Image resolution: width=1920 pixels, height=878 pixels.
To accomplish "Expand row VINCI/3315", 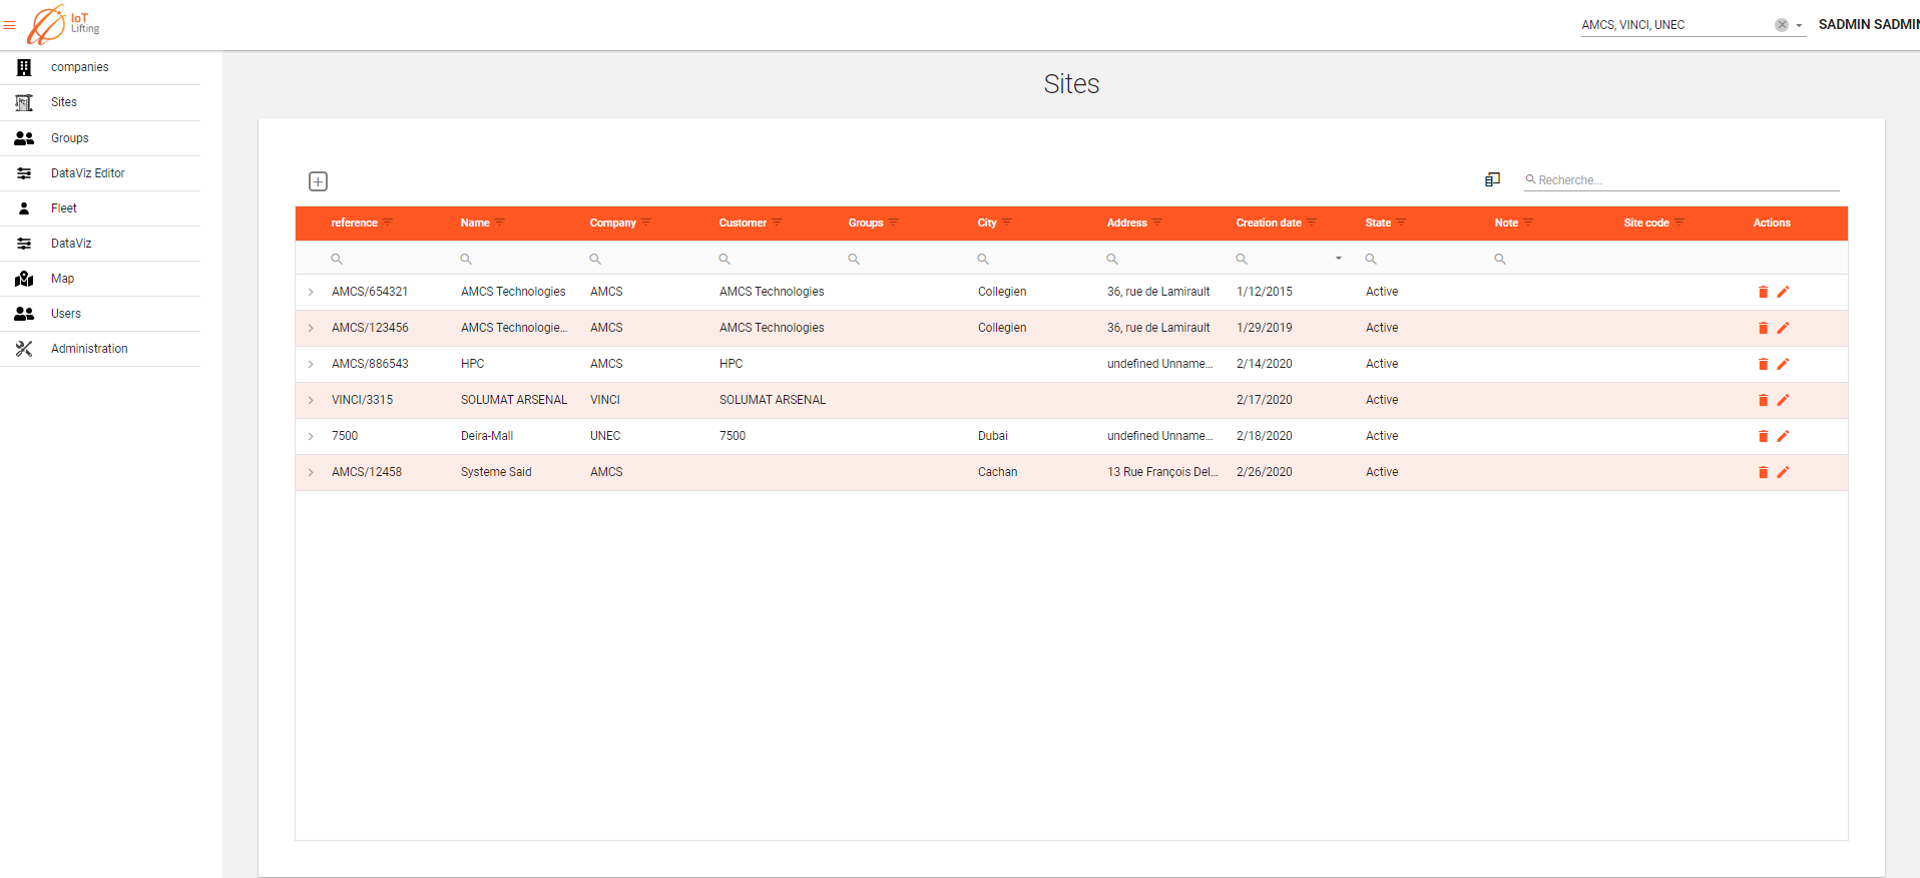I will click(311, 400).
